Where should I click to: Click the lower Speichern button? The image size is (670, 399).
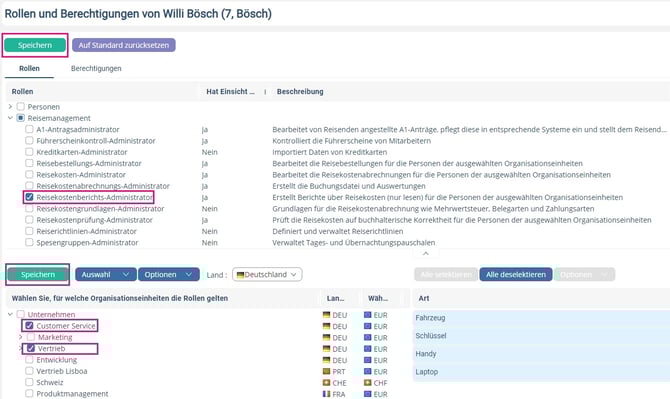point(38,275)
